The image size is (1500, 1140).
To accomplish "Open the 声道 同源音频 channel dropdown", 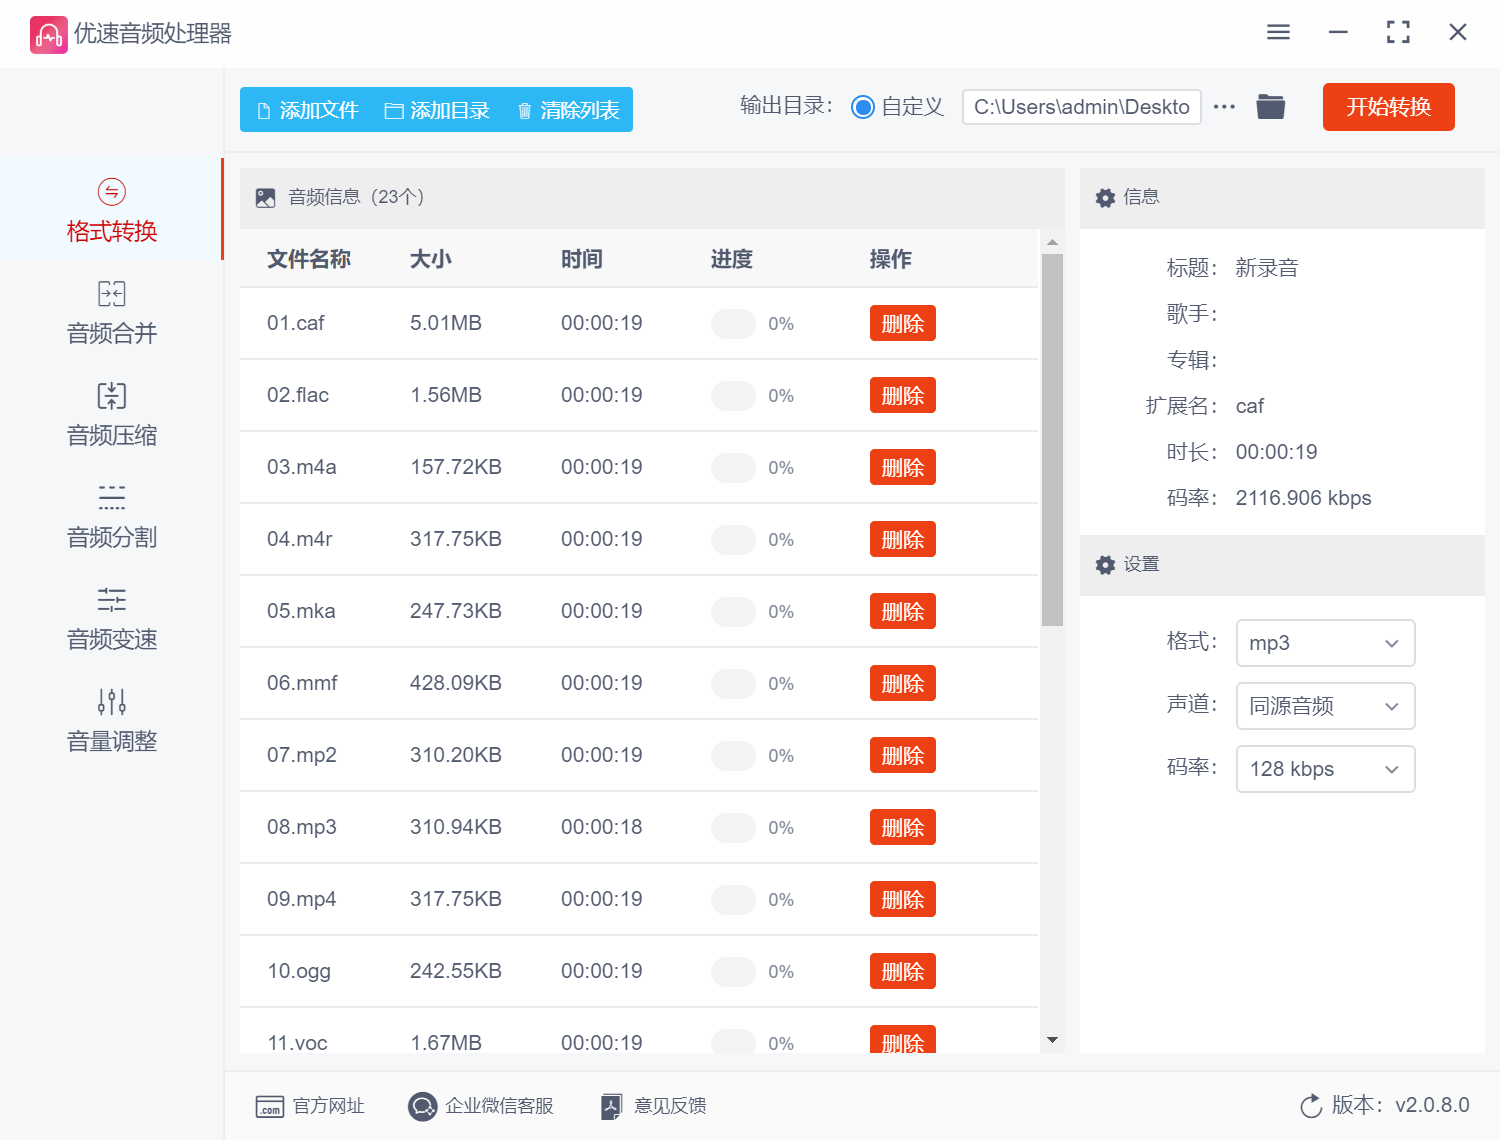I will [1325, 706].
